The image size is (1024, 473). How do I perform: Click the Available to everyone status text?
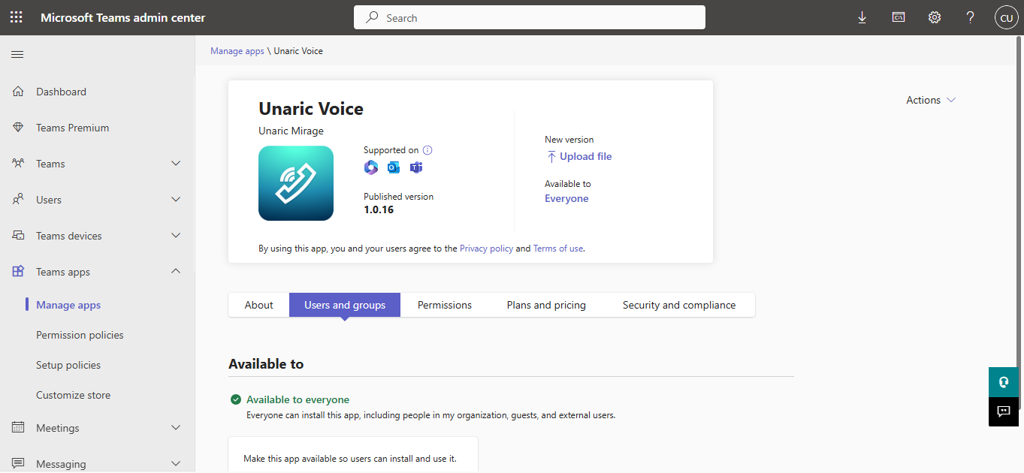[x=298, y=400]
